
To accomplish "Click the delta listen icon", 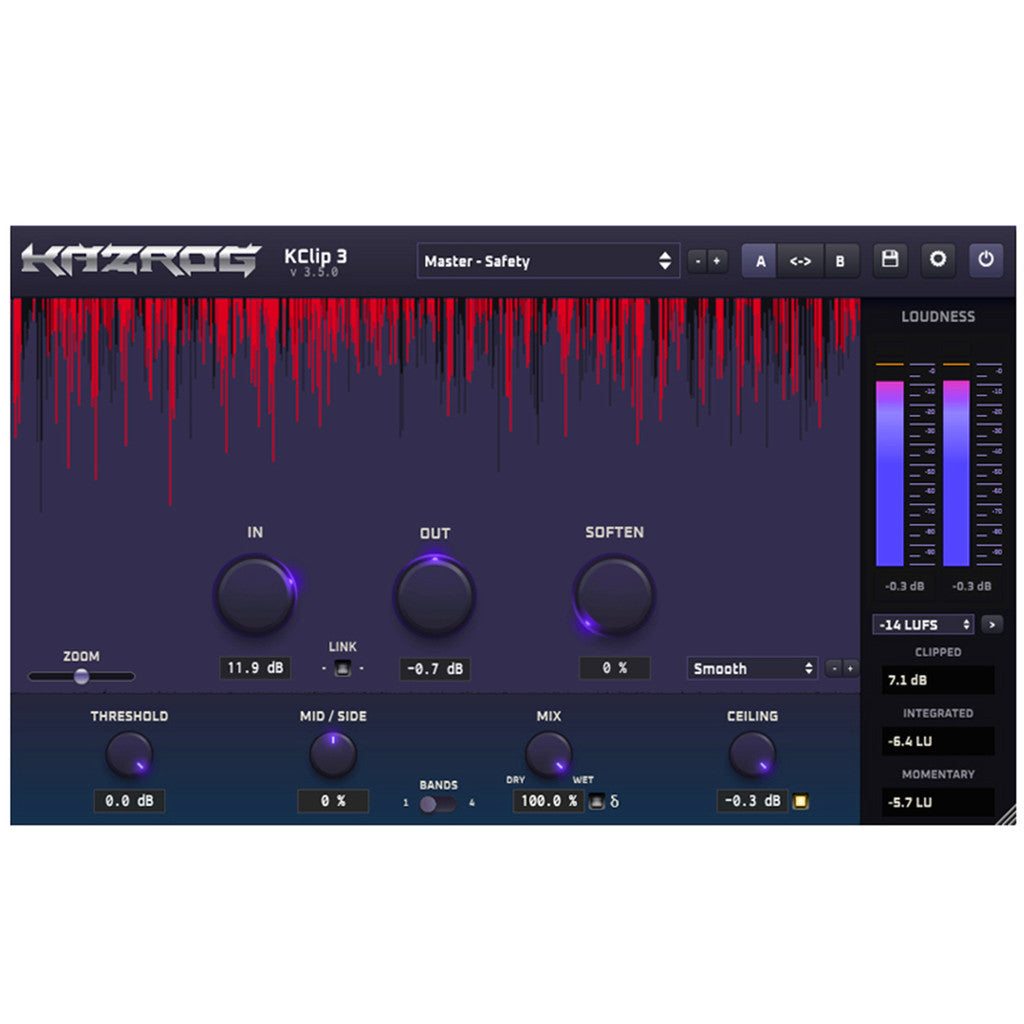I will tap(615, 801).
